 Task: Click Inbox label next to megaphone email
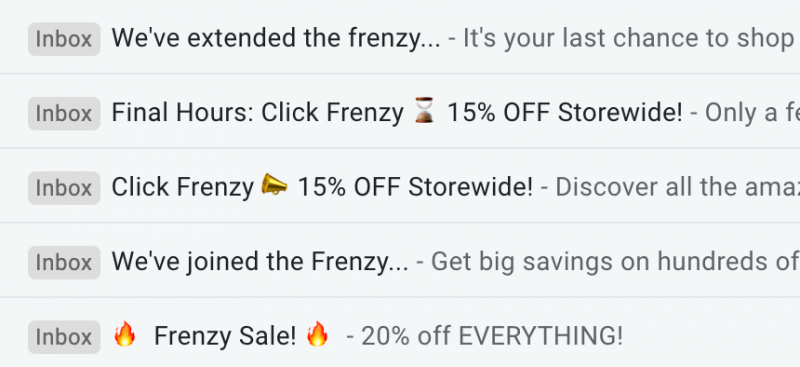pos(64,188)
